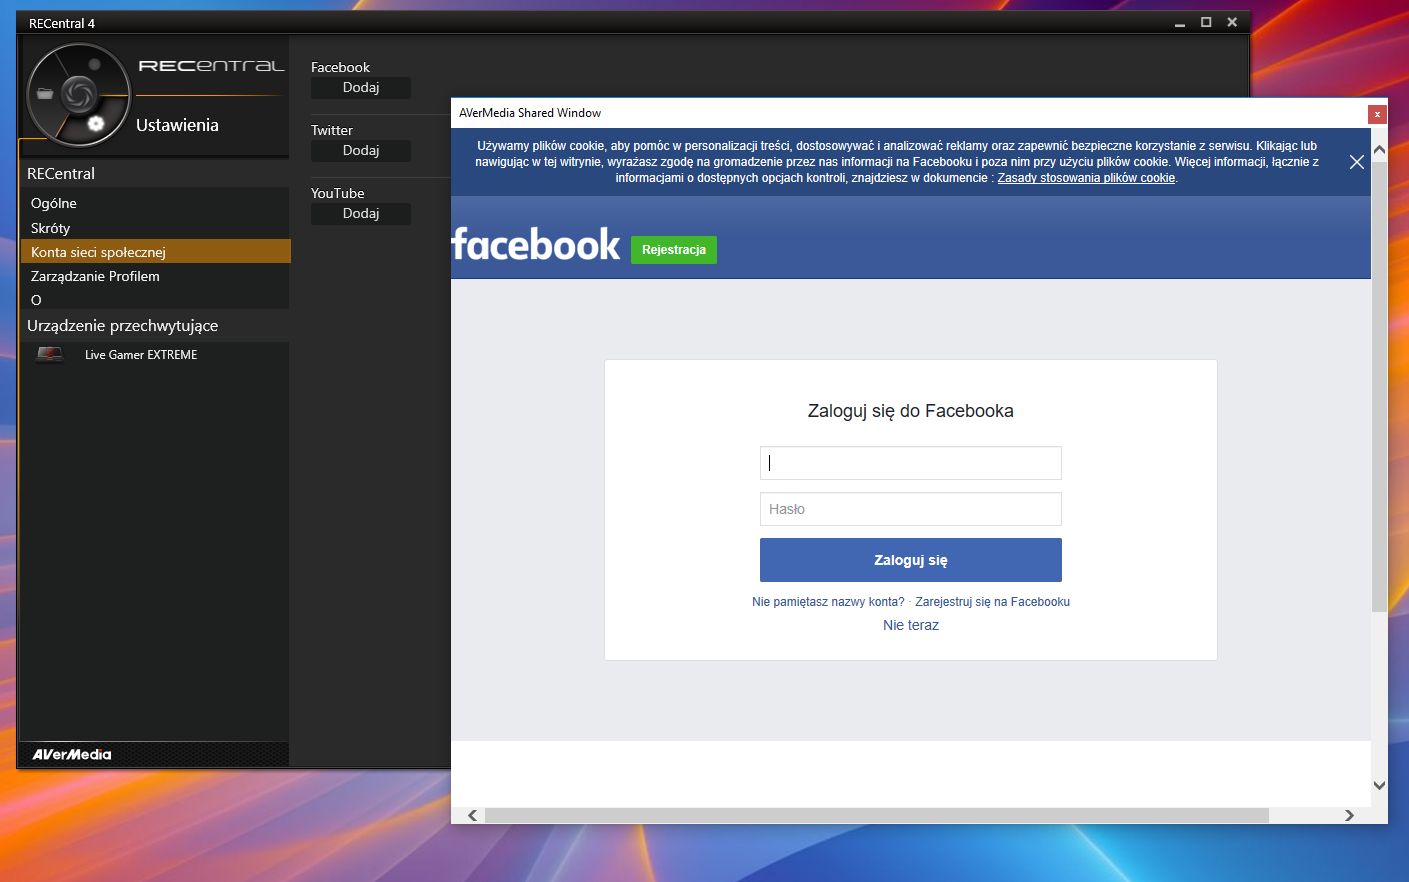Click the scroll right arrow in Shared Window
The width and height of the screenshot is (1409, 882).
pyautogui.click(x=1349, y=815)
